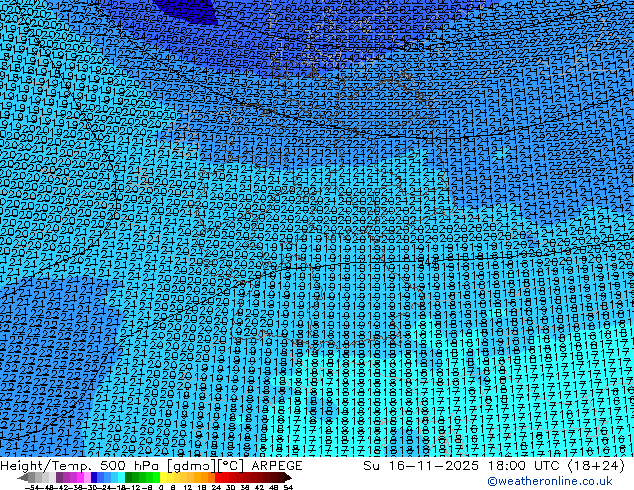Viewport: 634px width, 490px height.
Task: Open the weatheronline.co.uk copyright link
Action: pos(549,481)
